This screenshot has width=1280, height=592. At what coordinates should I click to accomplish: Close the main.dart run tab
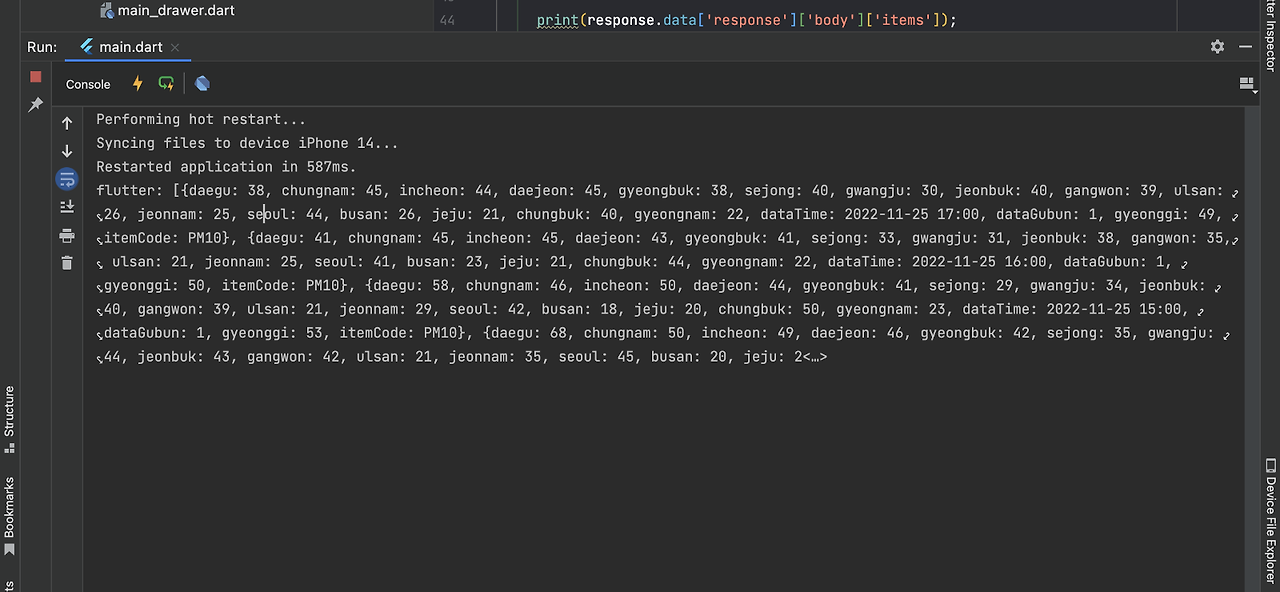(175, 47)
